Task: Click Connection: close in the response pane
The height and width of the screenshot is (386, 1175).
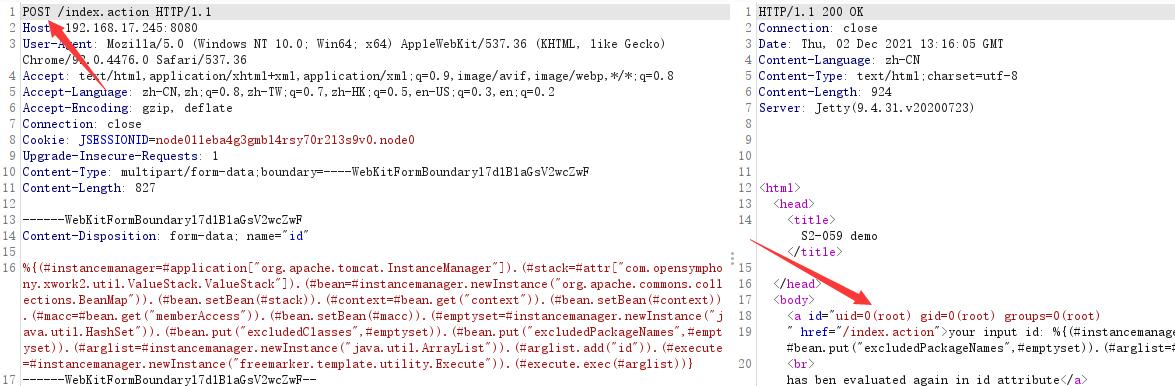Action: pyautogui.click(x=818, y=28)
